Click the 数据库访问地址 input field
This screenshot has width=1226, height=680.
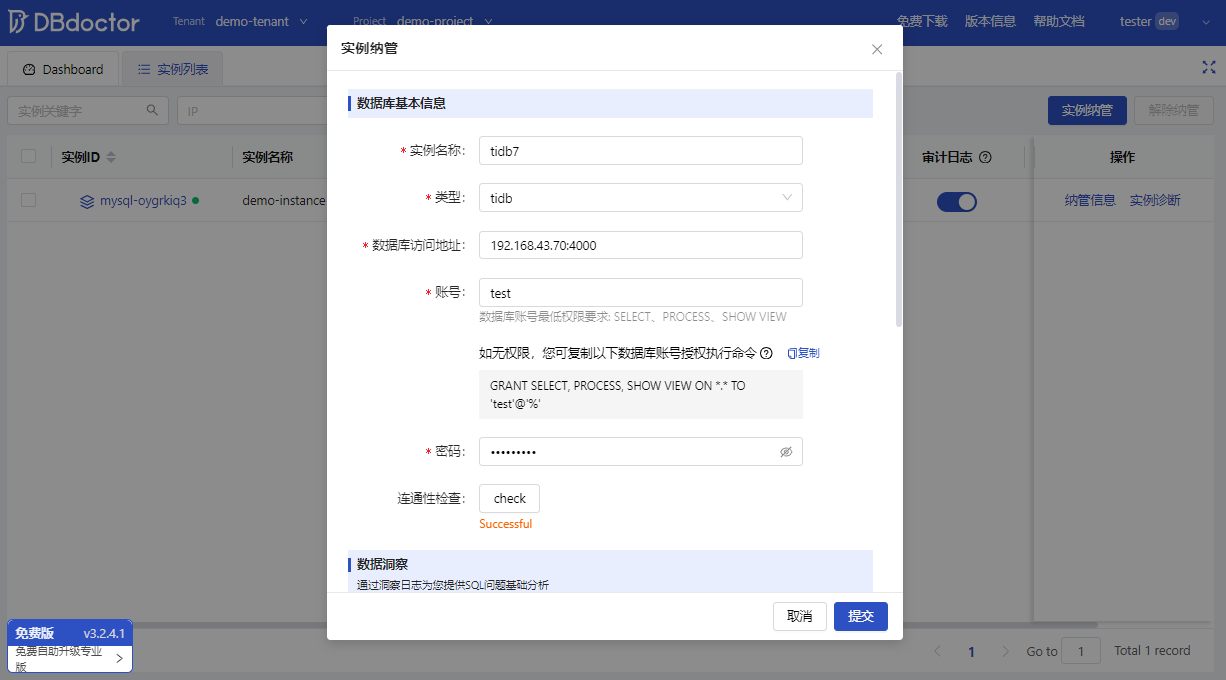coord(641,245)
